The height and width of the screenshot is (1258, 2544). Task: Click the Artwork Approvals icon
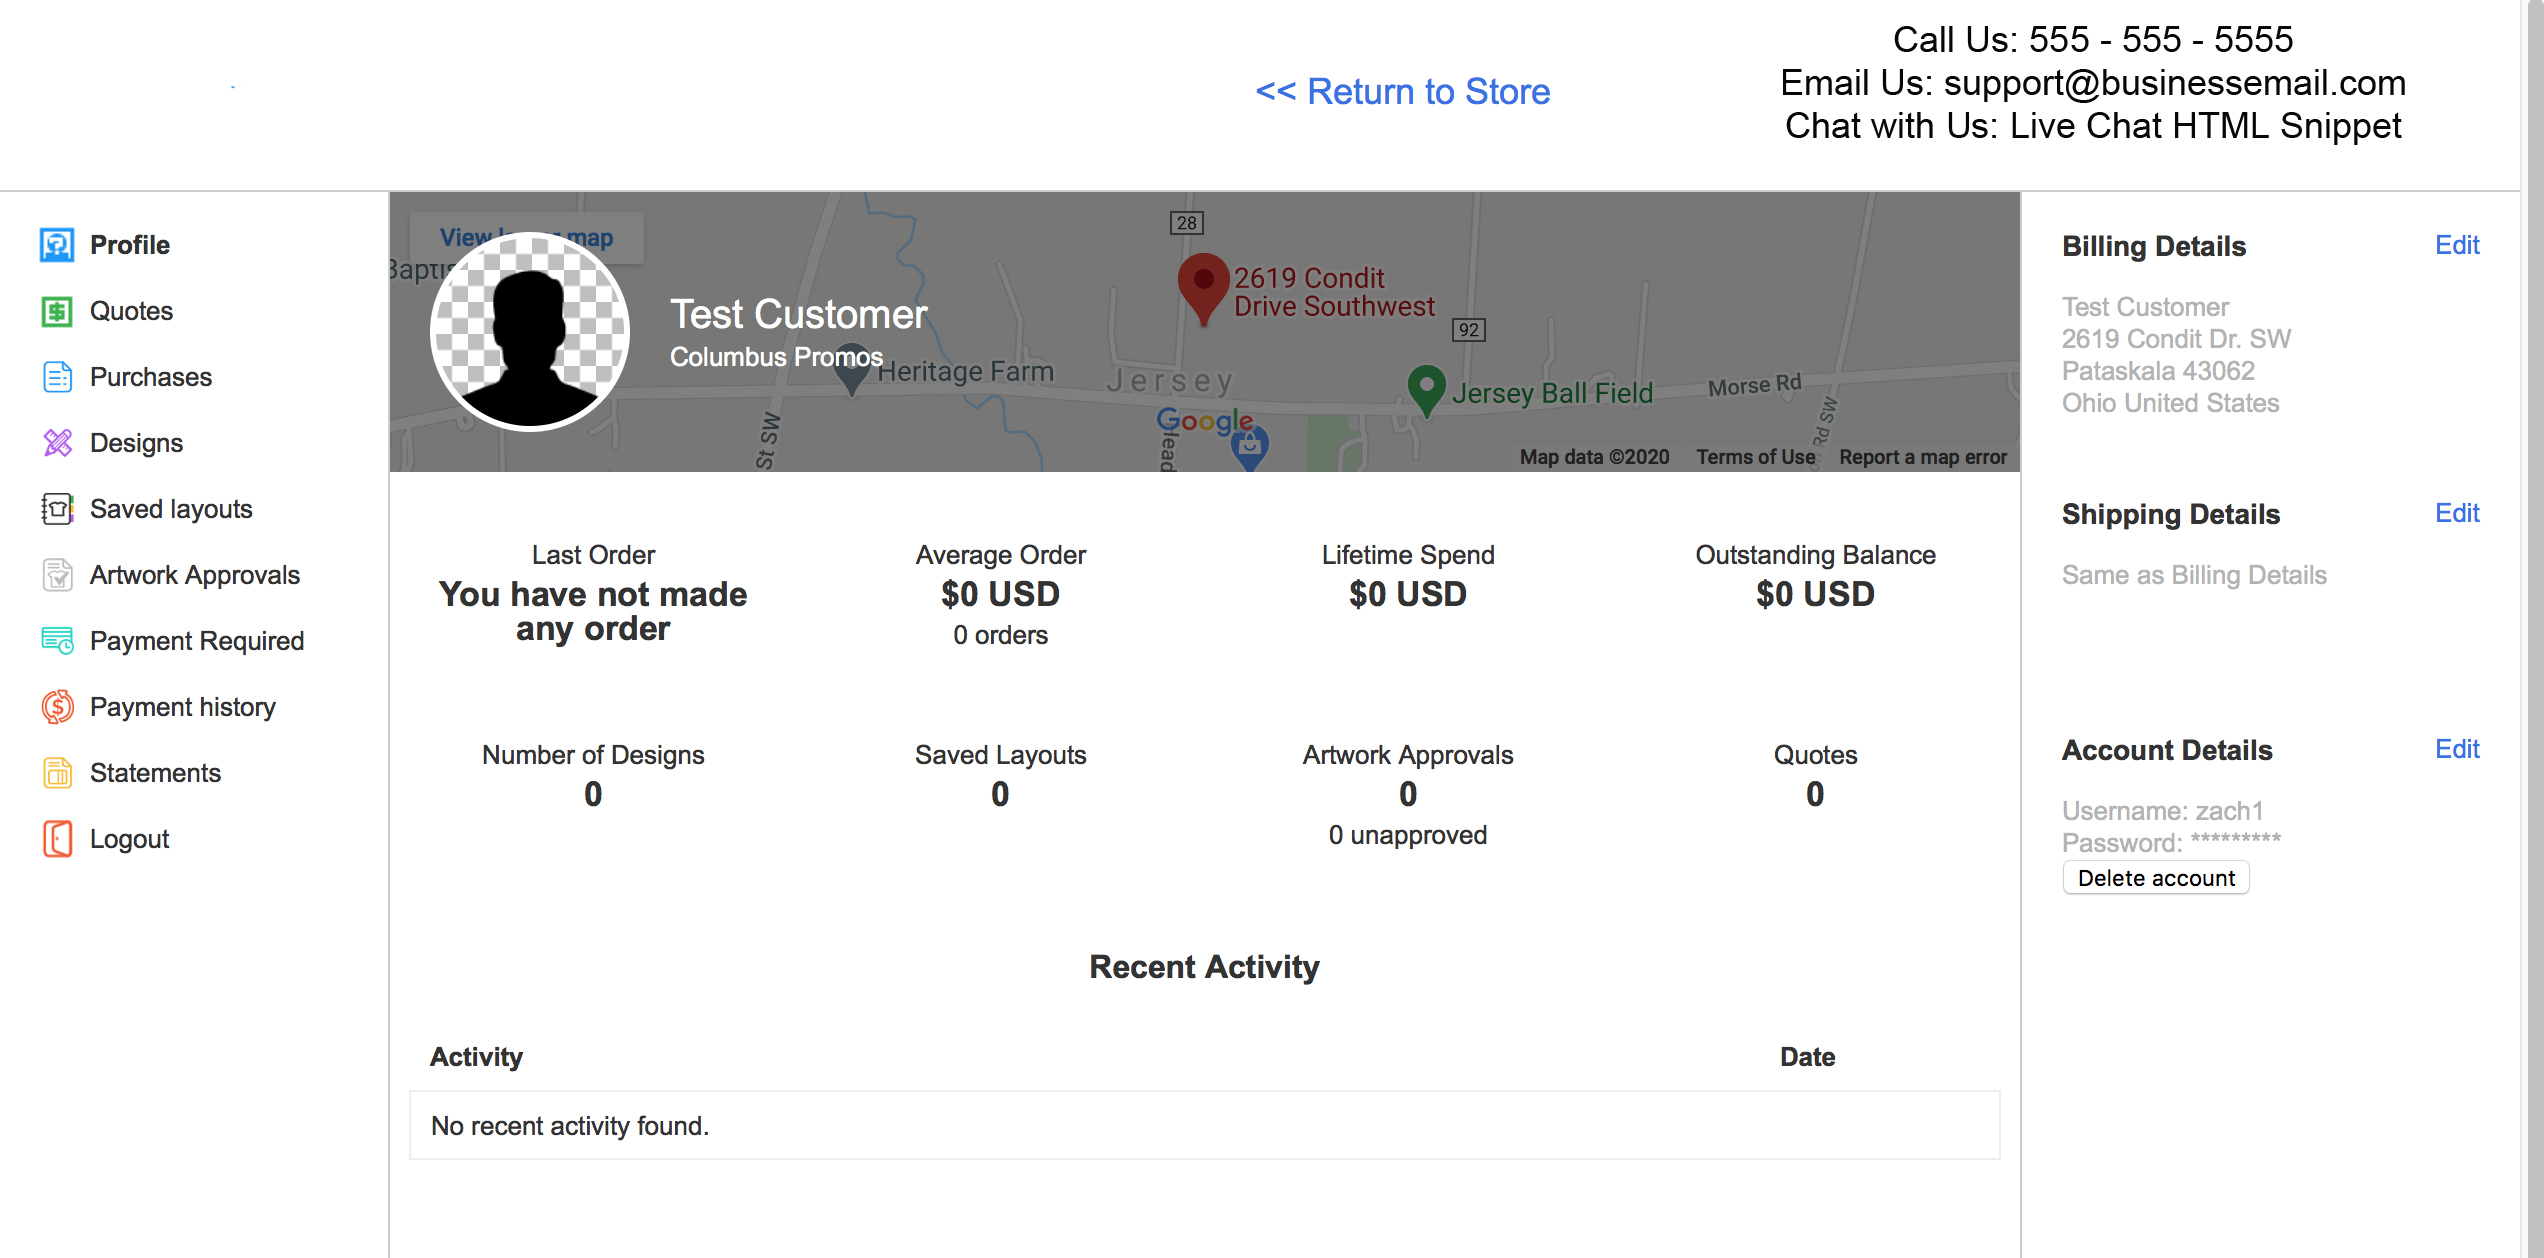(57, 575)
